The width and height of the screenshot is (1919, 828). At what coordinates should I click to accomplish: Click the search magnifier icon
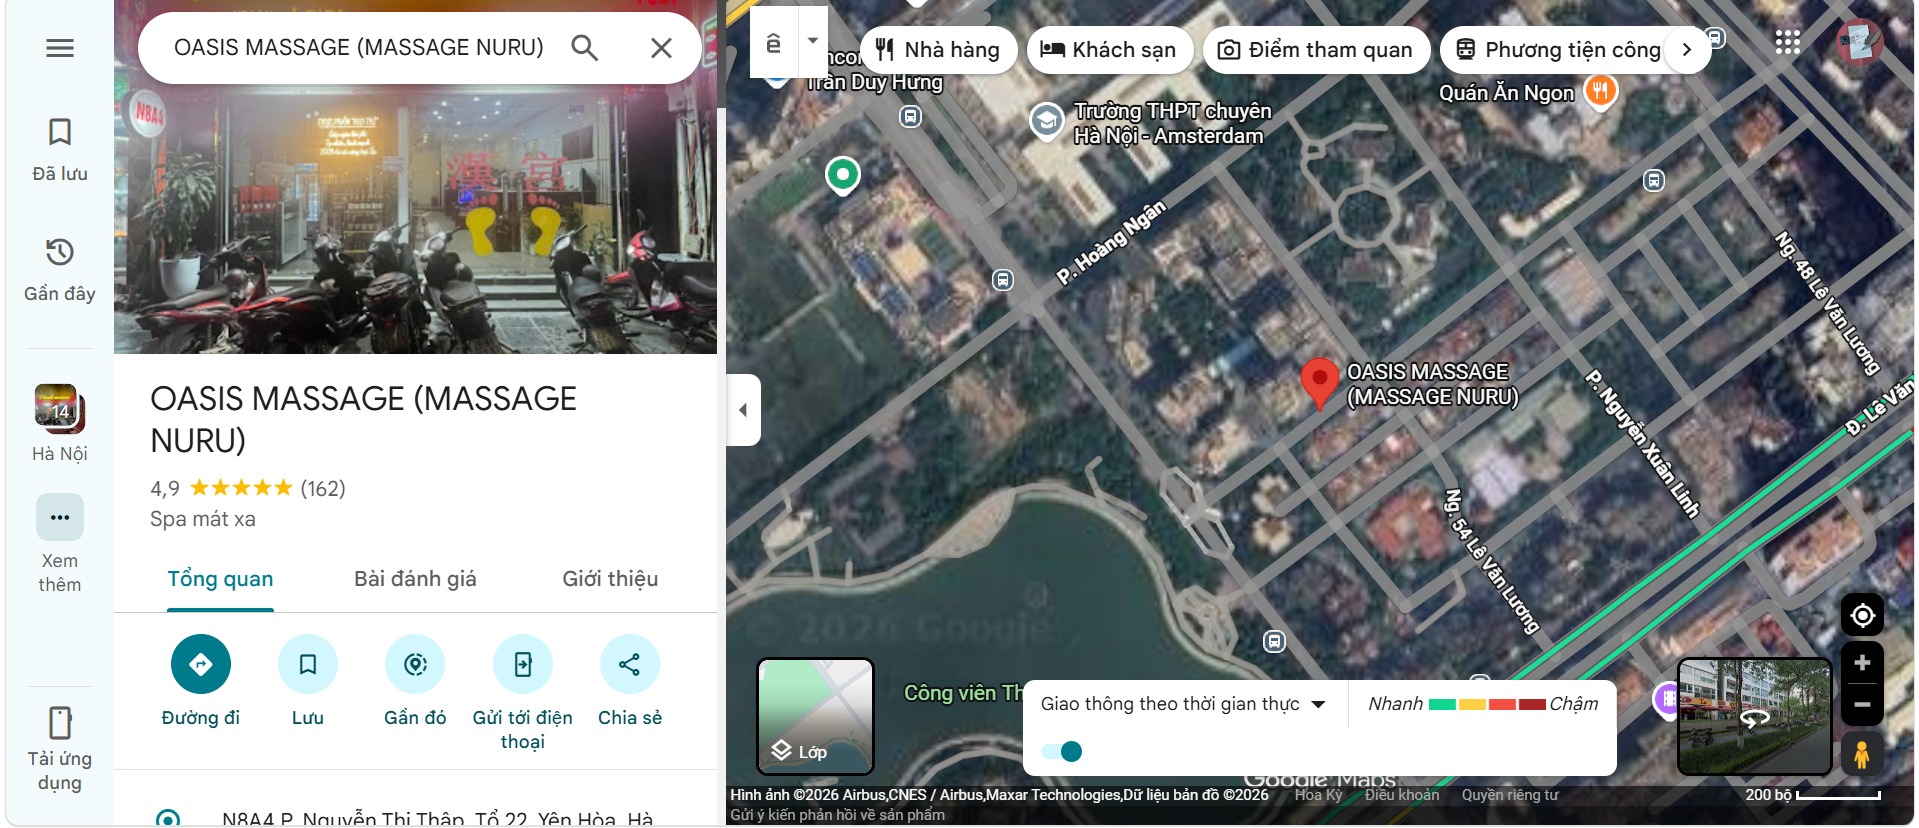coord(585,48)
